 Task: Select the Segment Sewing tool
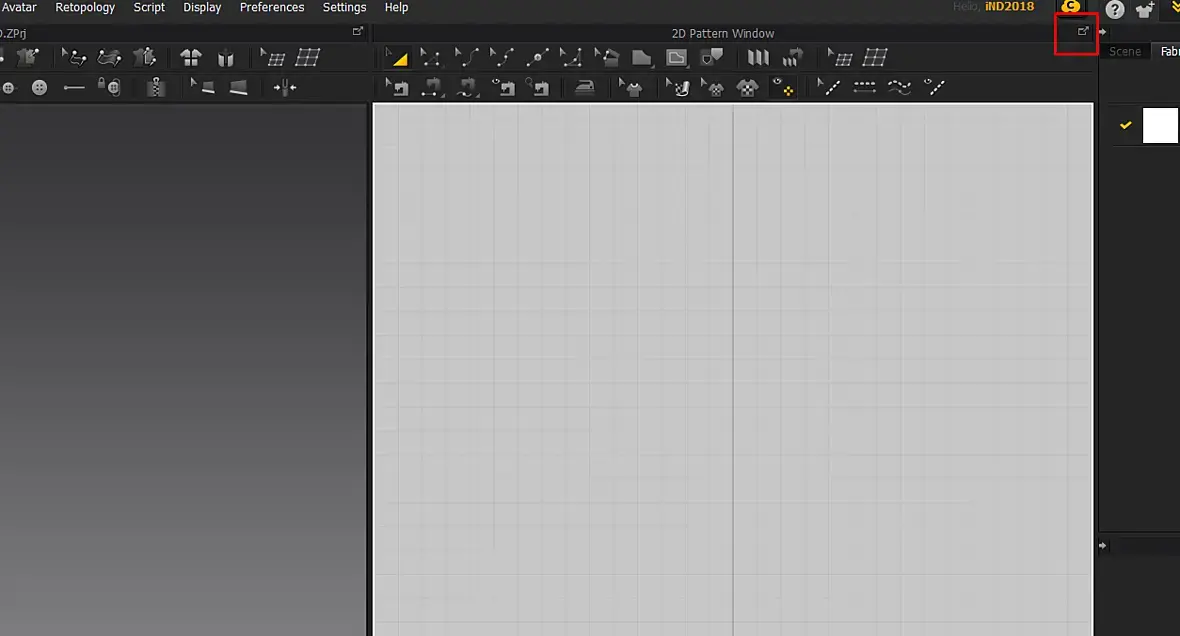point(431,87)
